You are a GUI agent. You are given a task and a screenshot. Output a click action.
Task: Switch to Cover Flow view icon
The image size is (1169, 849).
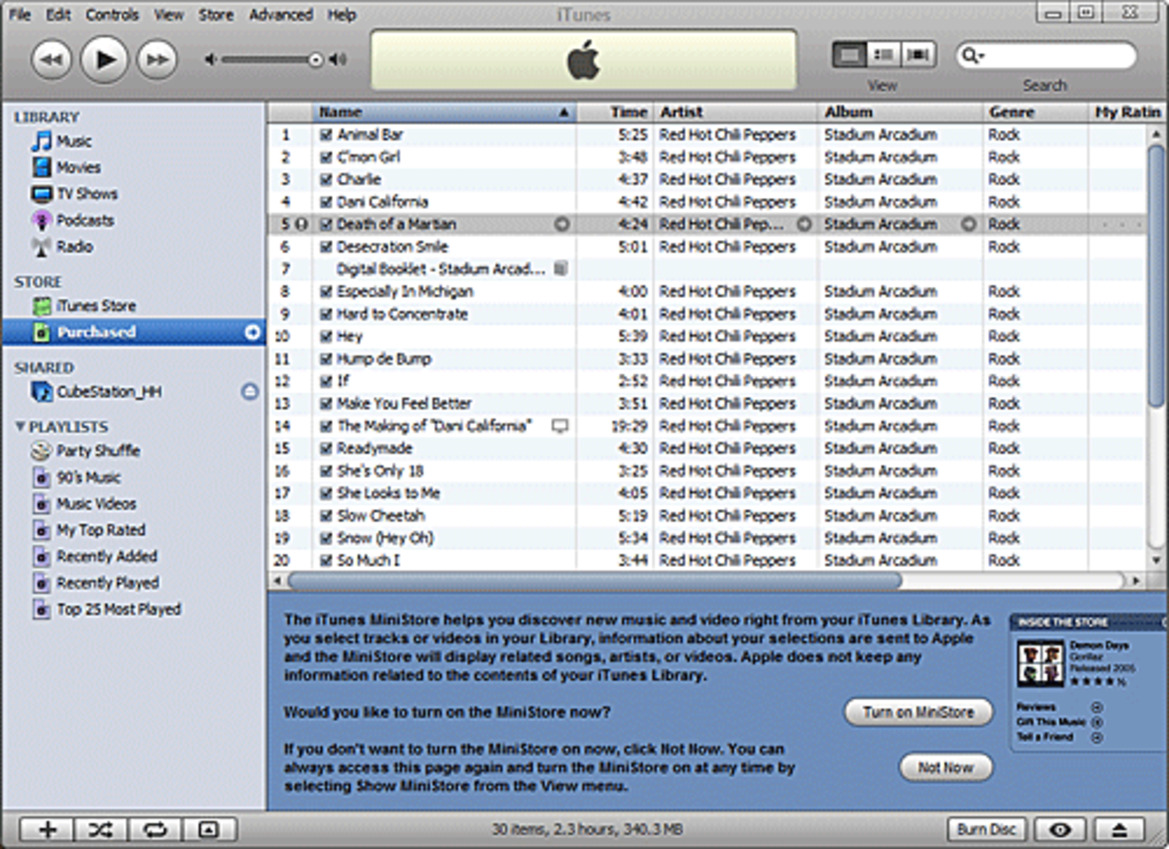(918, 54)
